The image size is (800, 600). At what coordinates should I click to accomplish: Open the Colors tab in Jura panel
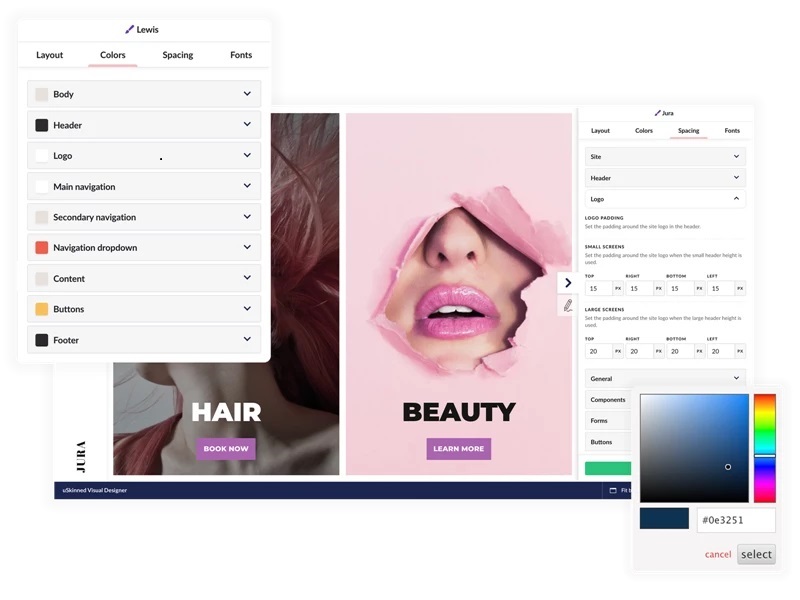644,131
